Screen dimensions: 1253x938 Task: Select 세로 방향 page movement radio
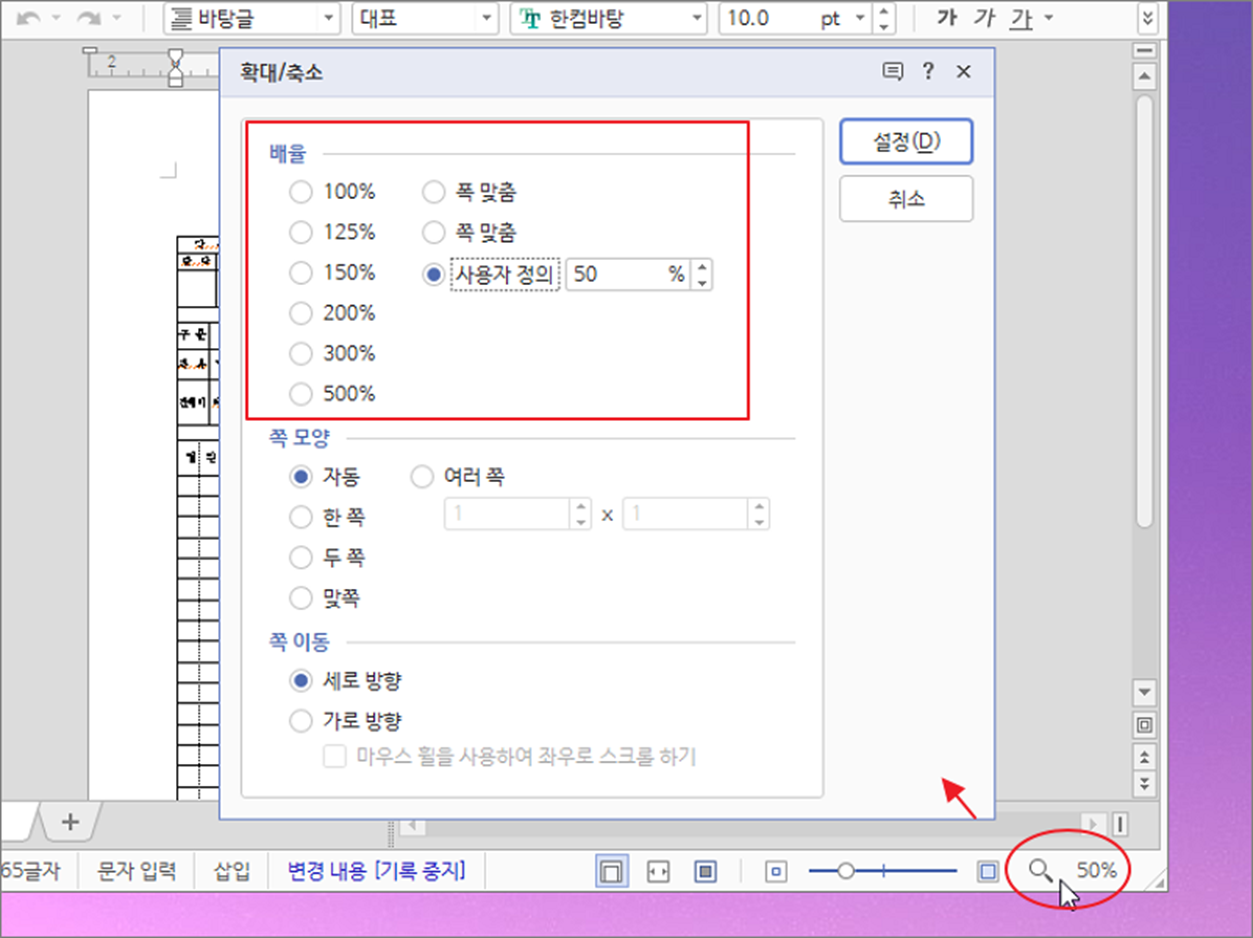(301, 680)
